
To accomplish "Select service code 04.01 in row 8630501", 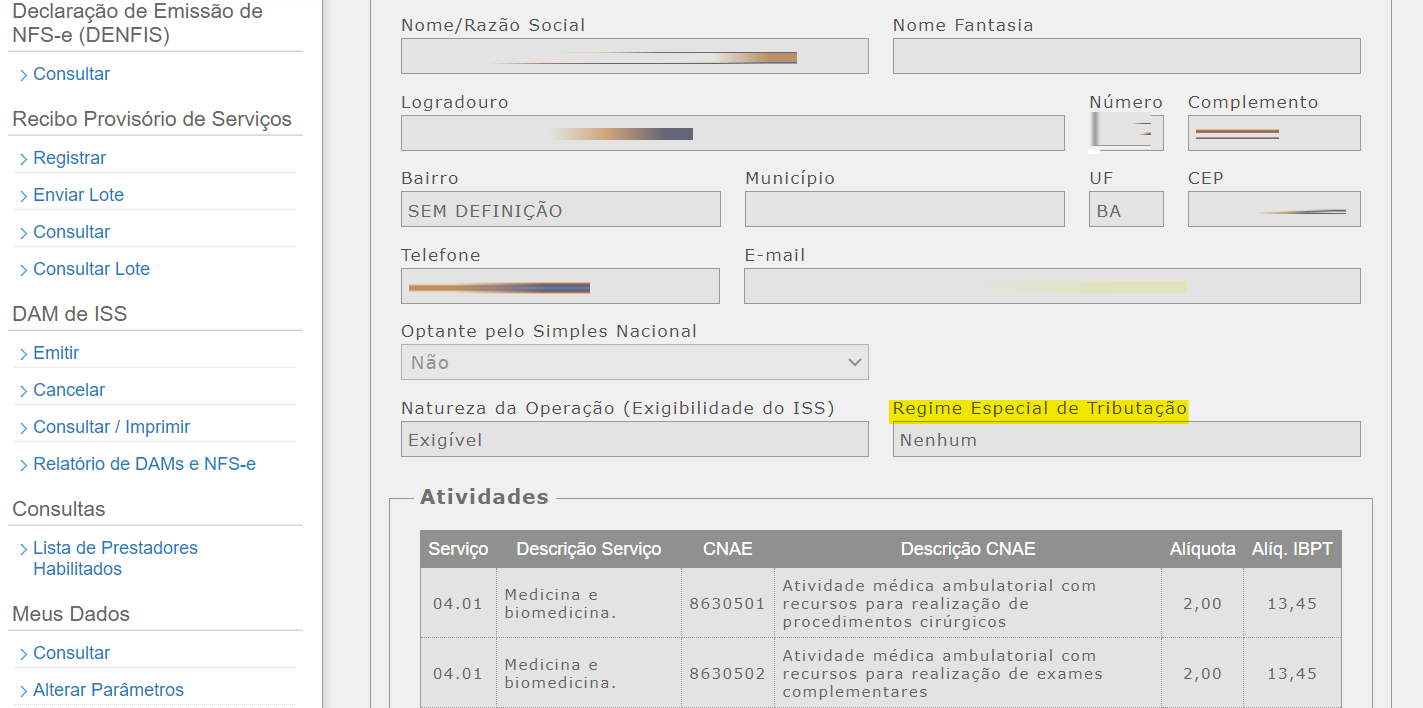I will pyautogui.click(x=458, y=604).
